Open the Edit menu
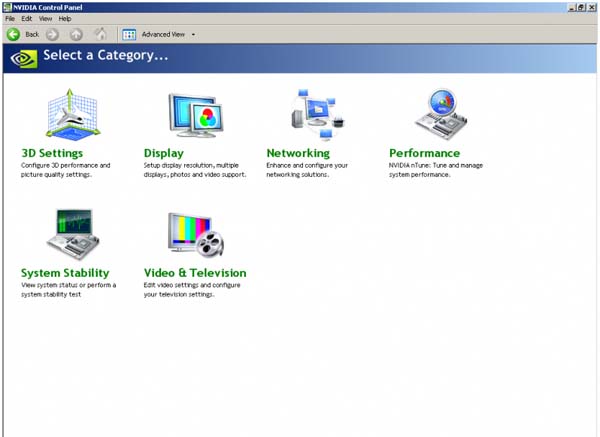The width and height of the screenshot is (600, 437). 26,19
